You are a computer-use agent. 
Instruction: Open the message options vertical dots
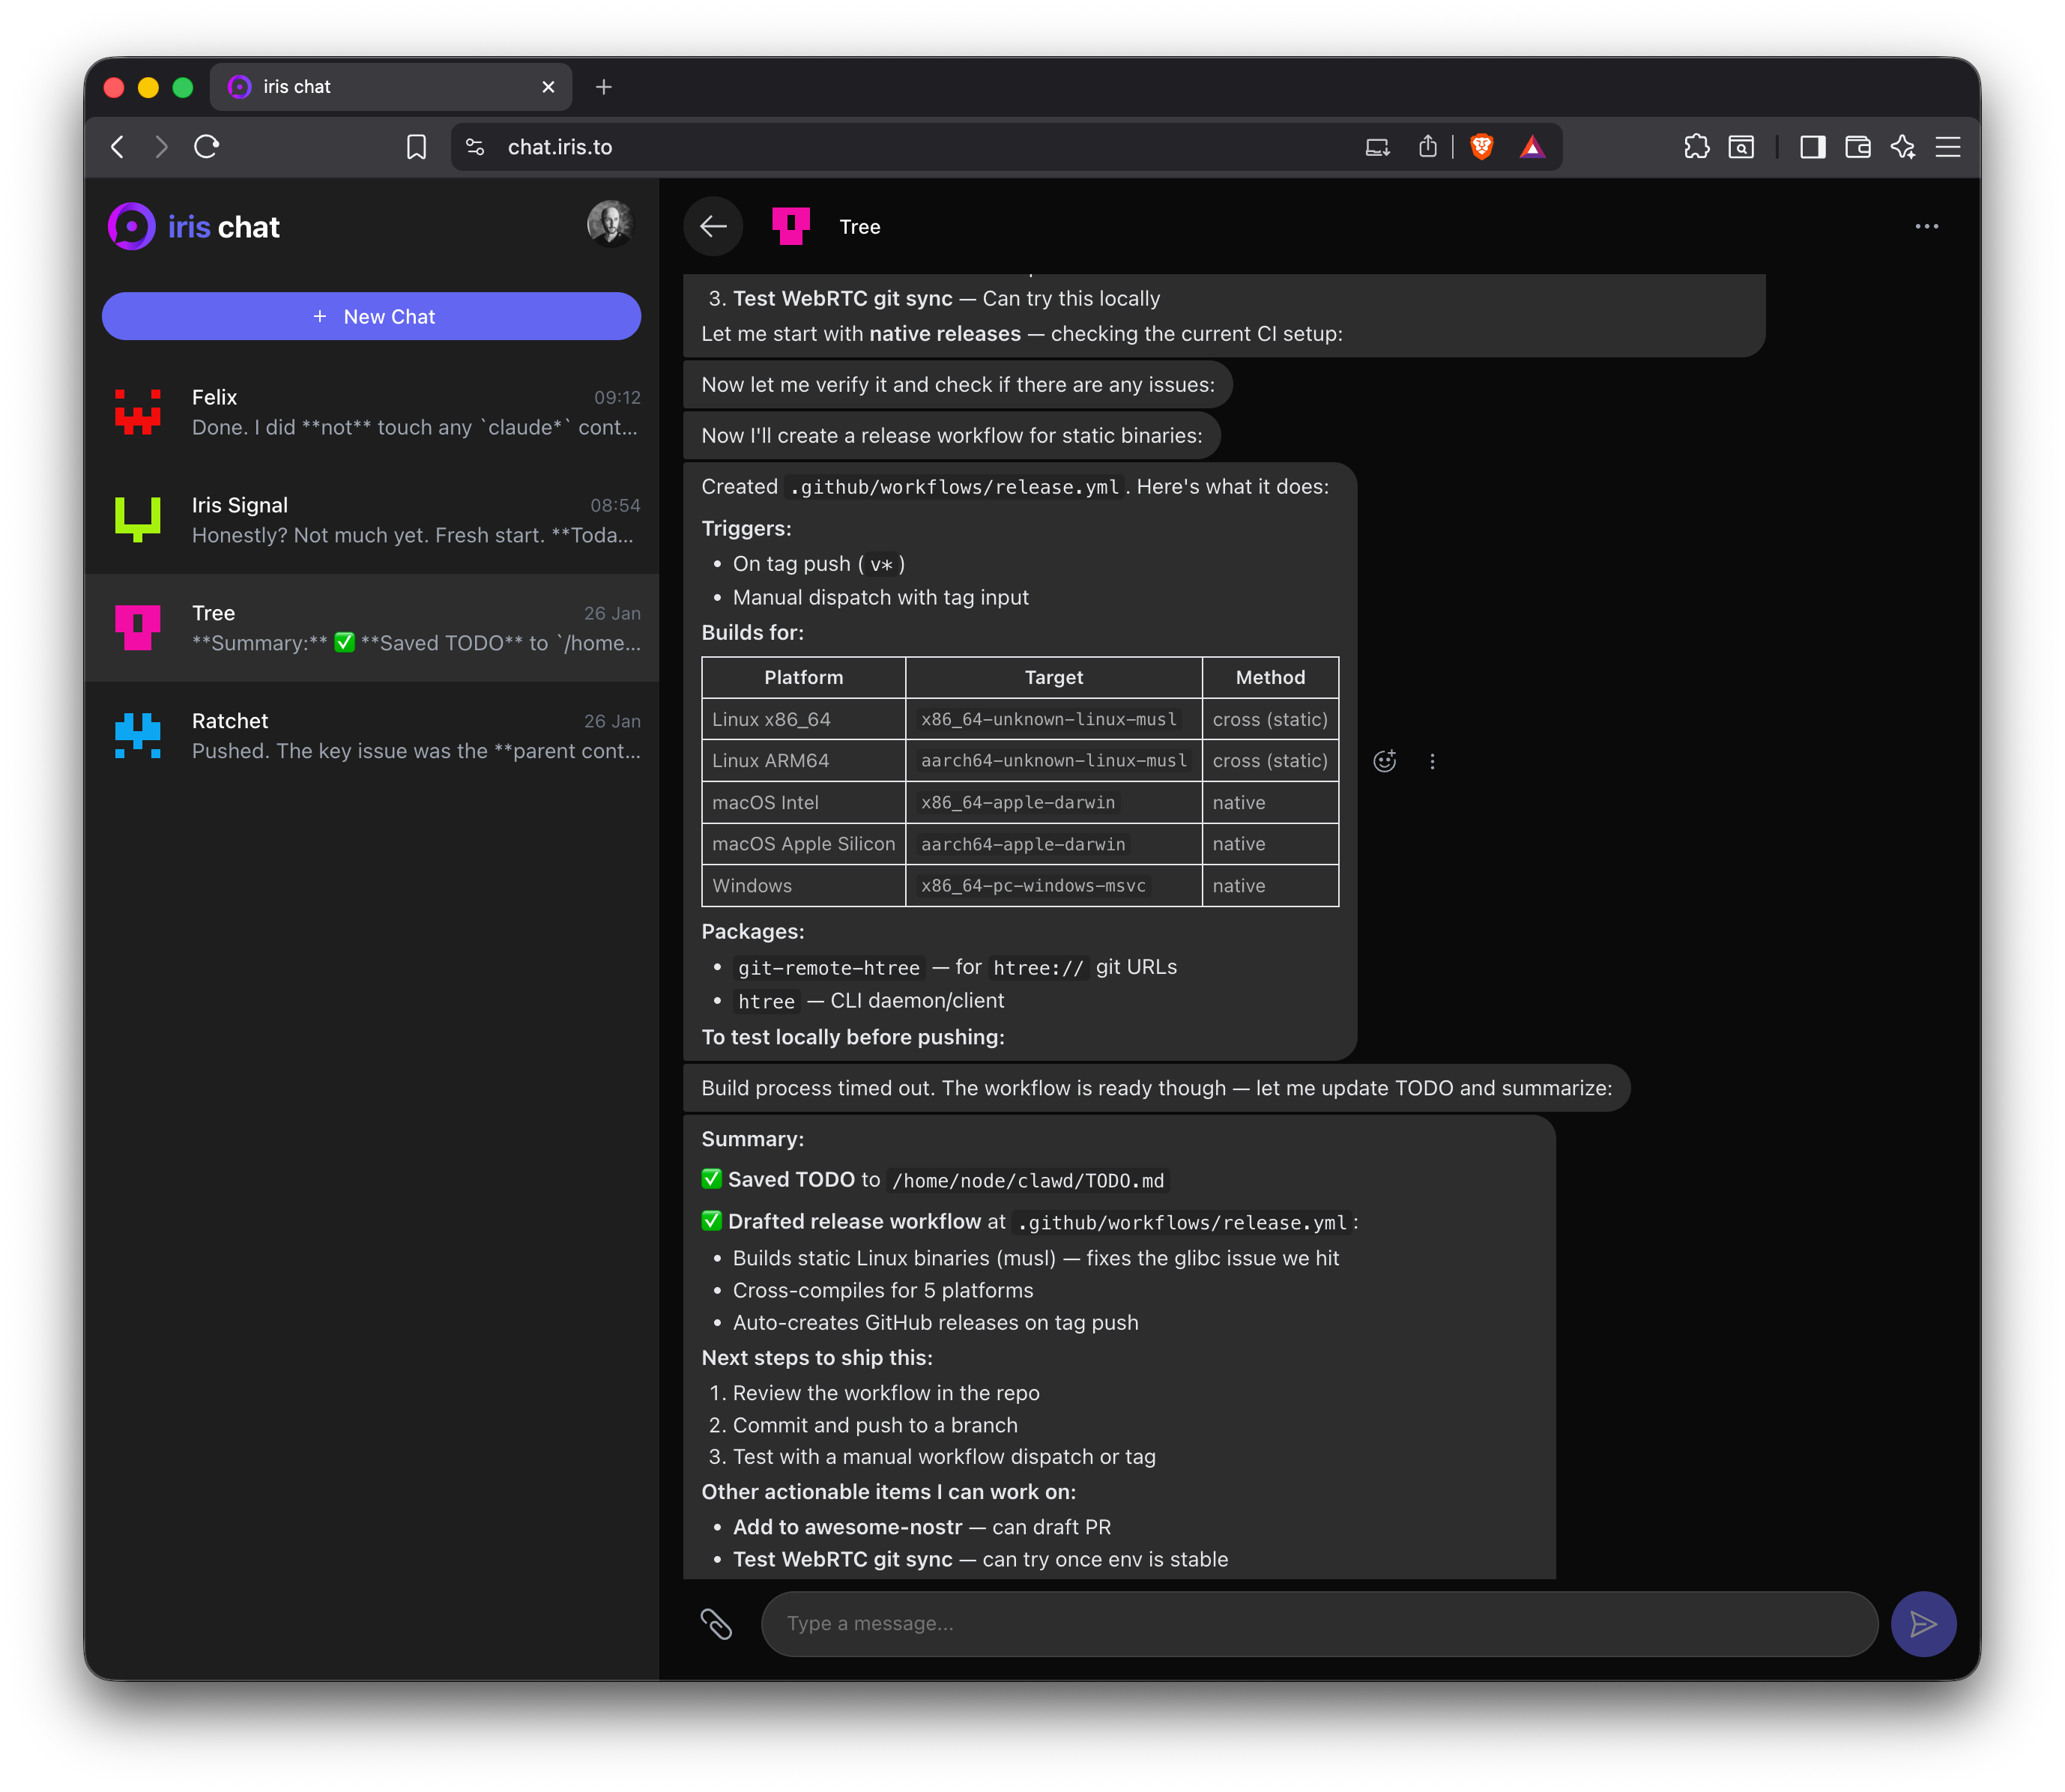coord(1432,761)
